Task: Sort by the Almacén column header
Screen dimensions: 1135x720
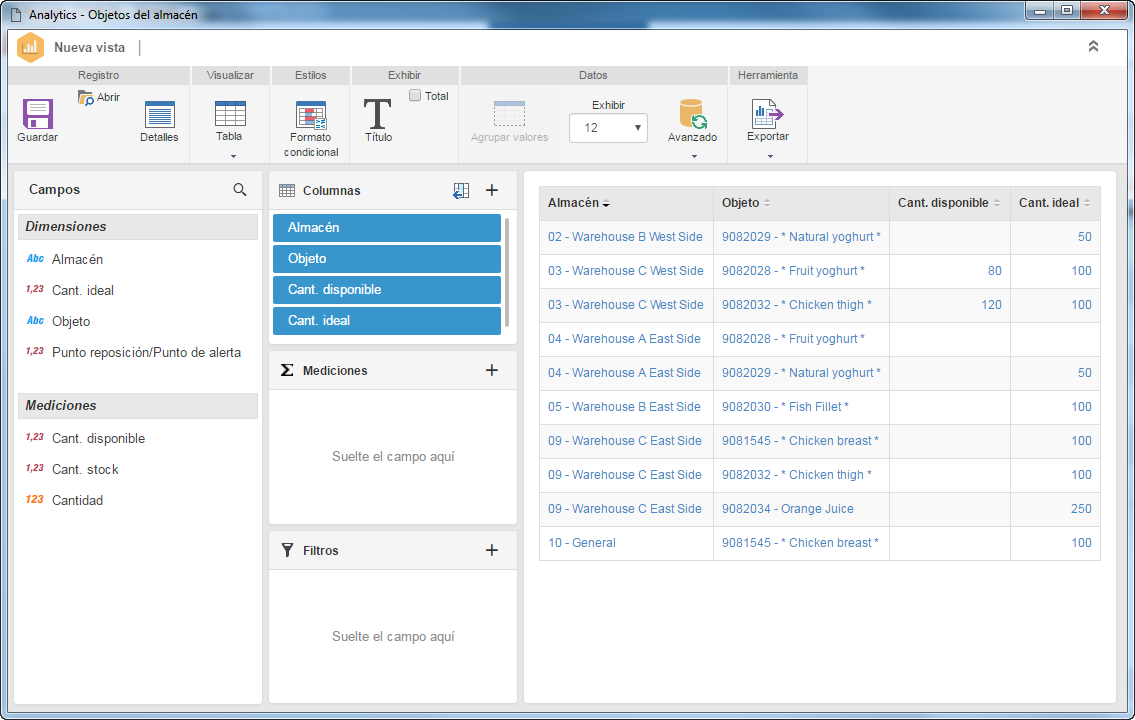Action: pyautogui.click(x=626, y=203)
